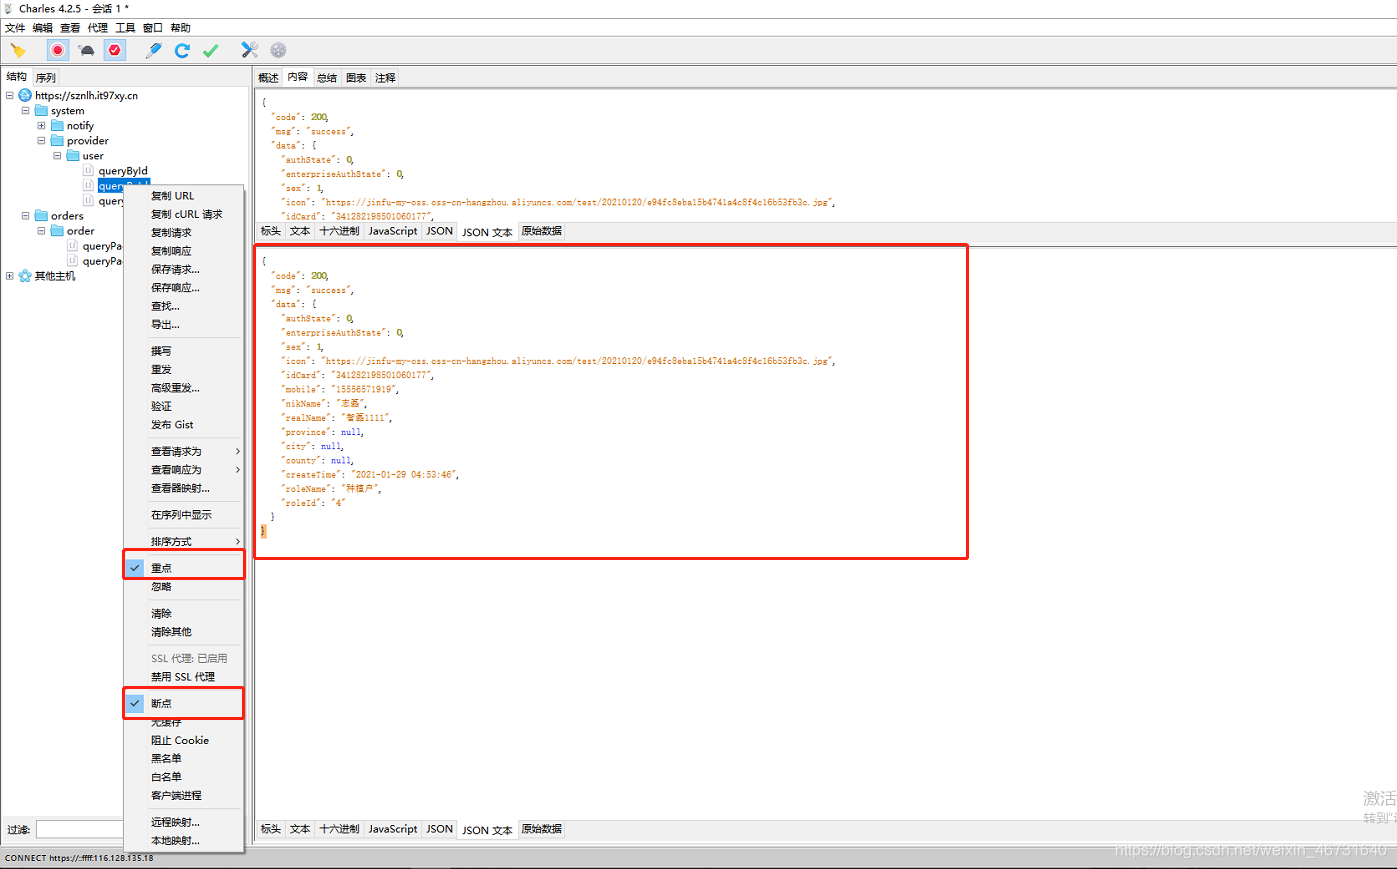1397x869 pixels.
Task: Open the wrench-and-screwdriver tools icon
Action: [x=249, y=50]
